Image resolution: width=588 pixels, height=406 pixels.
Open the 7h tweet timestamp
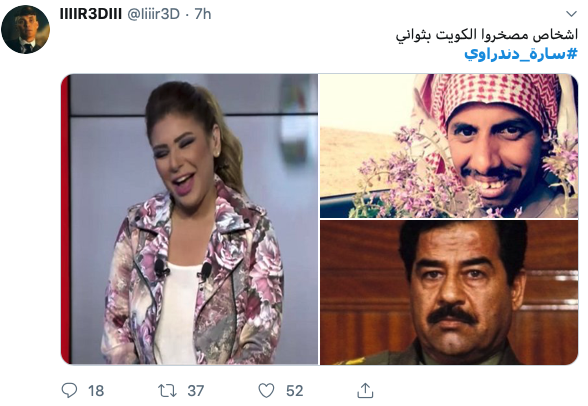[x=202, y=14]
